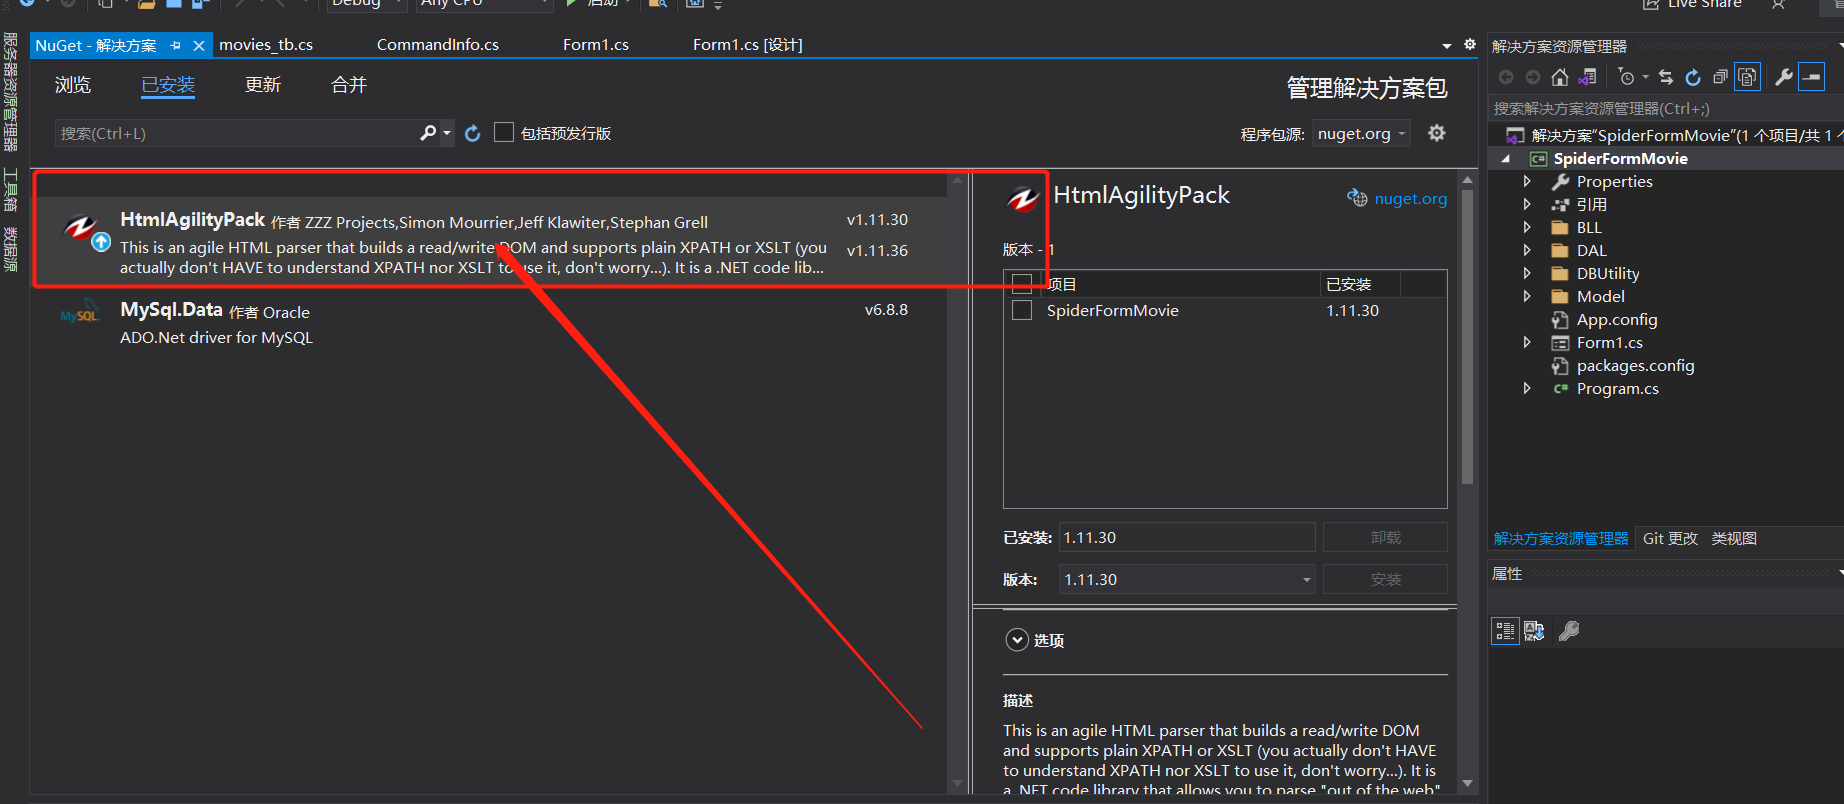Click alphabetical sort icon in Properties panel
Screen dimensions: 1844x804
1534,631
